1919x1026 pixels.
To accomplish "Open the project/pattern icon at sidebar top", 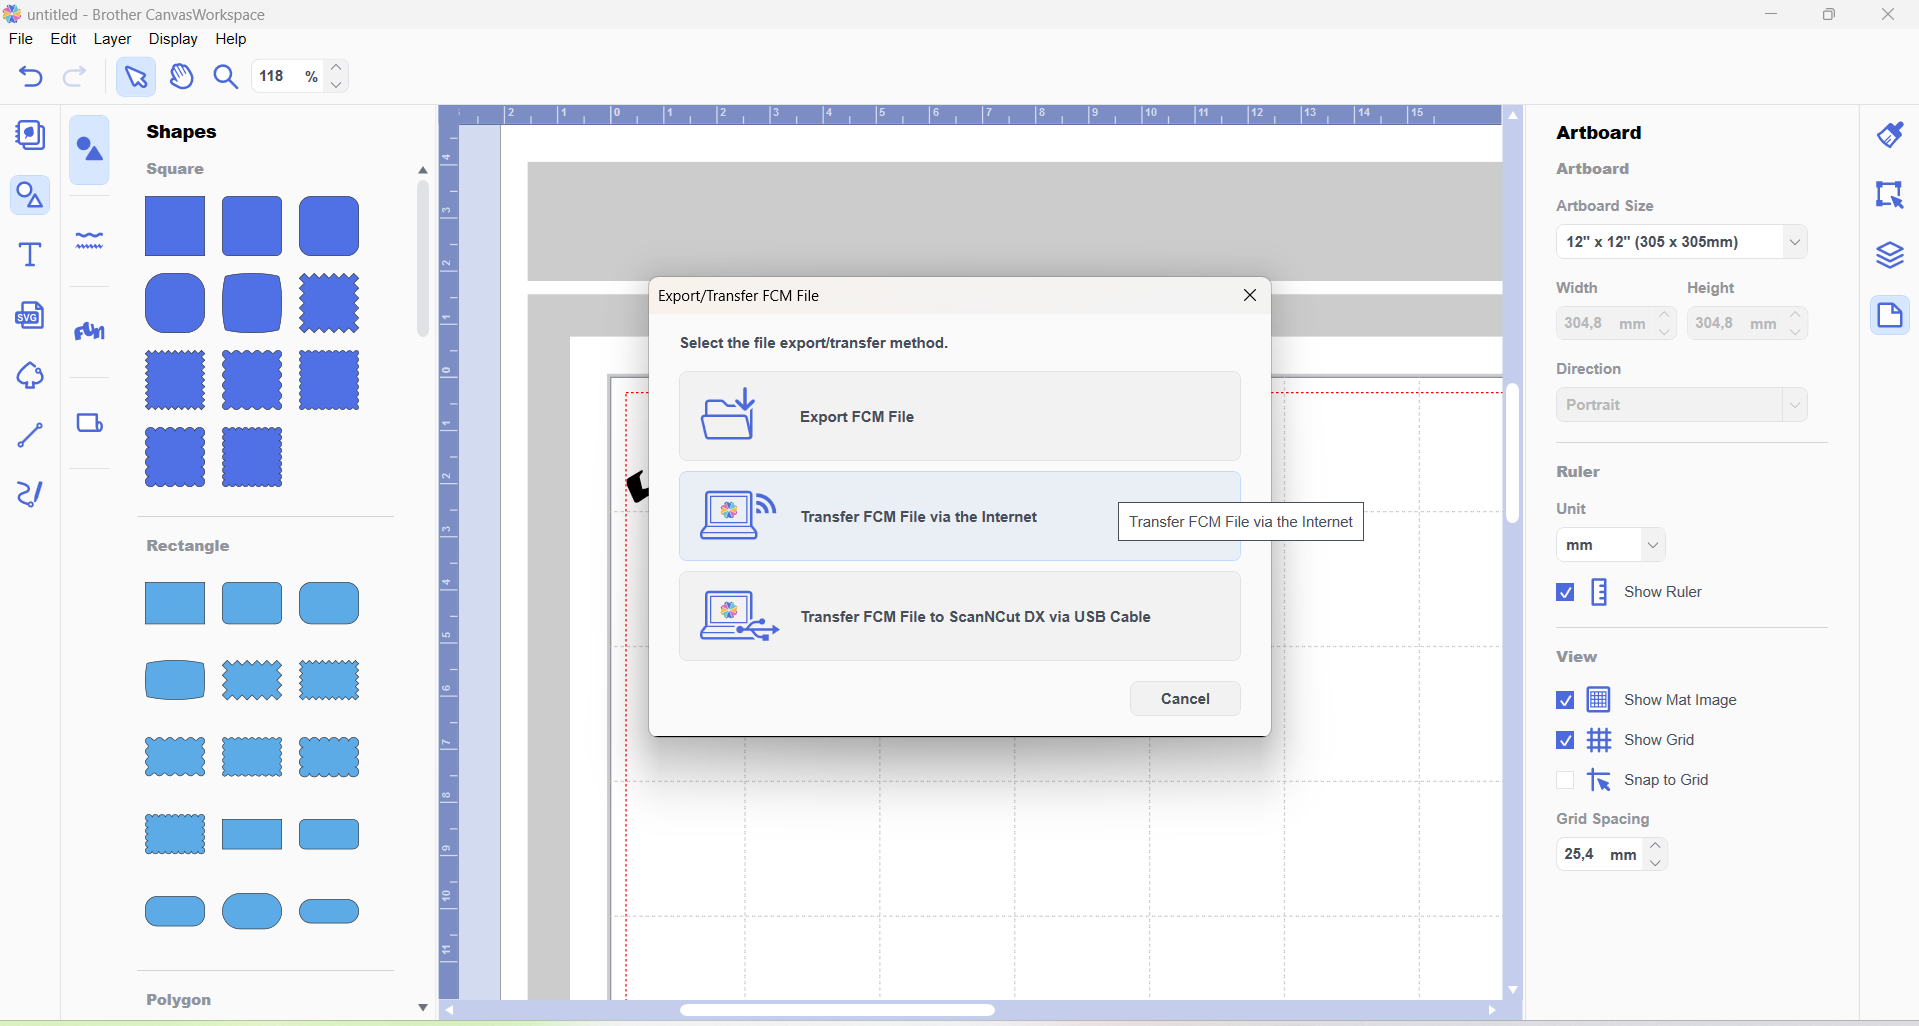I will (30, 135).
